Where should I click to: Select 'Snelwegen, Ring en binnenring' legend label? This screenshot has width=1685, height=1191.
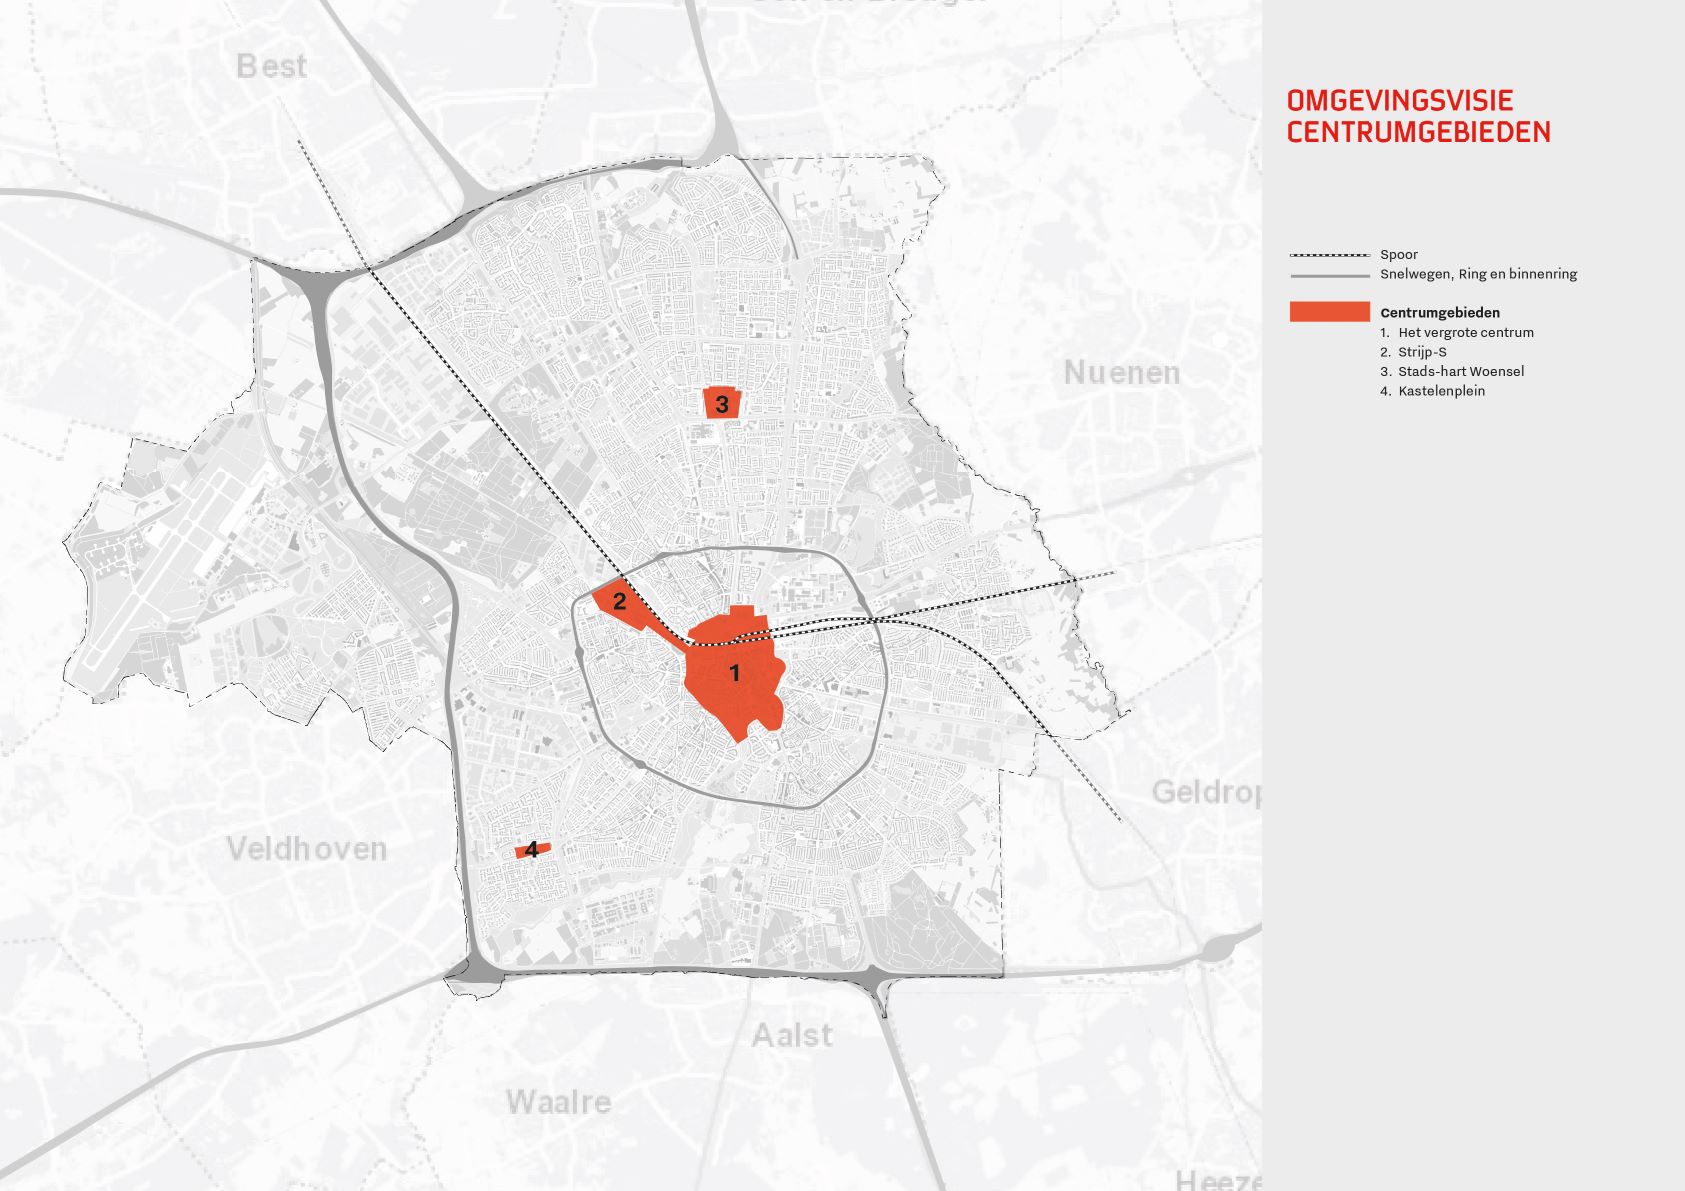[1478, 274]
